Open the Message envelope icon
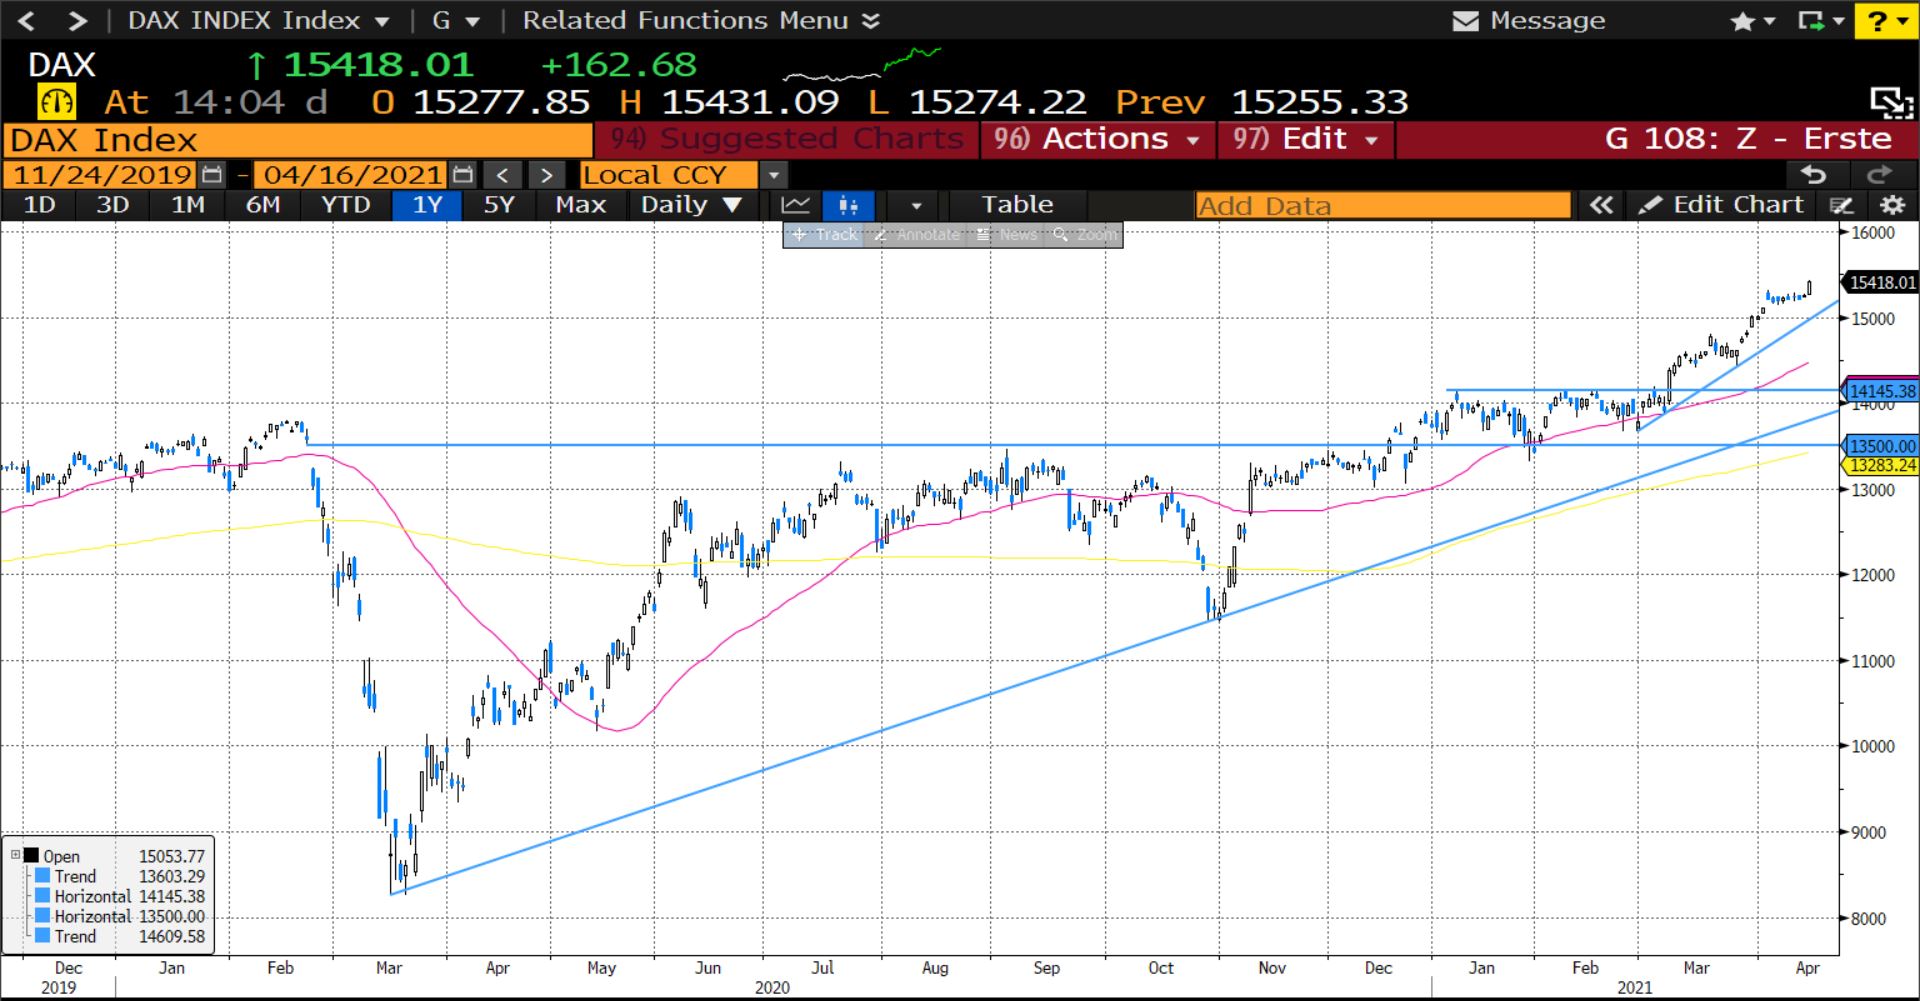This screenshot has width=1920, height=1001. point(1465,21)
